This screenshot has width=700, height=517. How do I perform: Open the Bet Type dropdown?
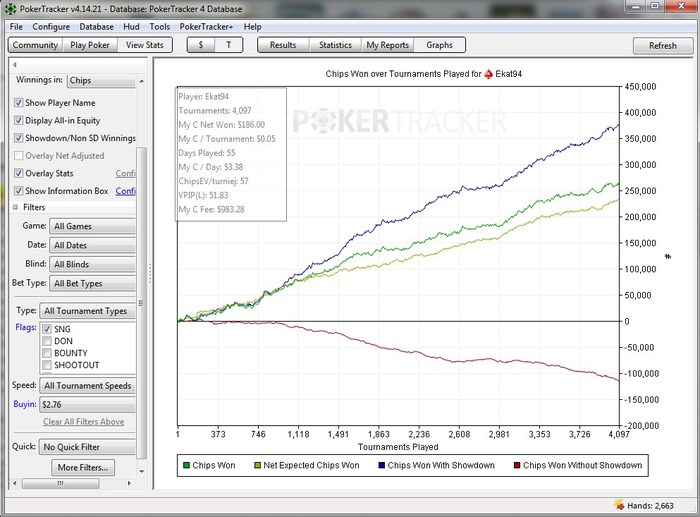(x=92, y=284)
